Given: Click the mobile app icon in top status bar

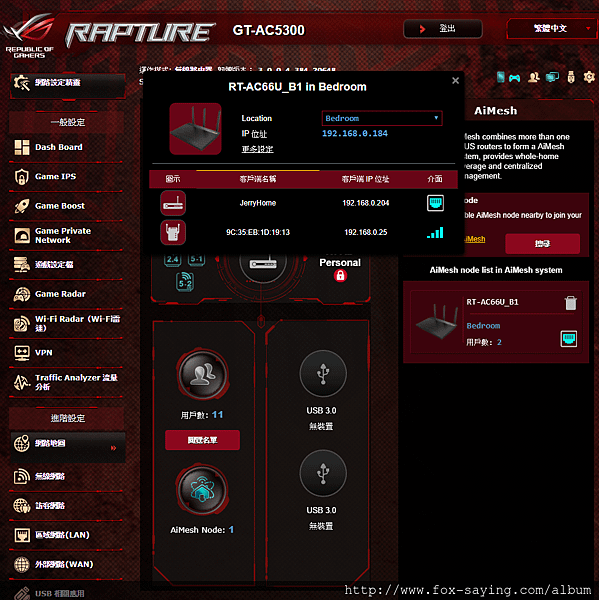Looking at the screenshot, I should (500, 77).
